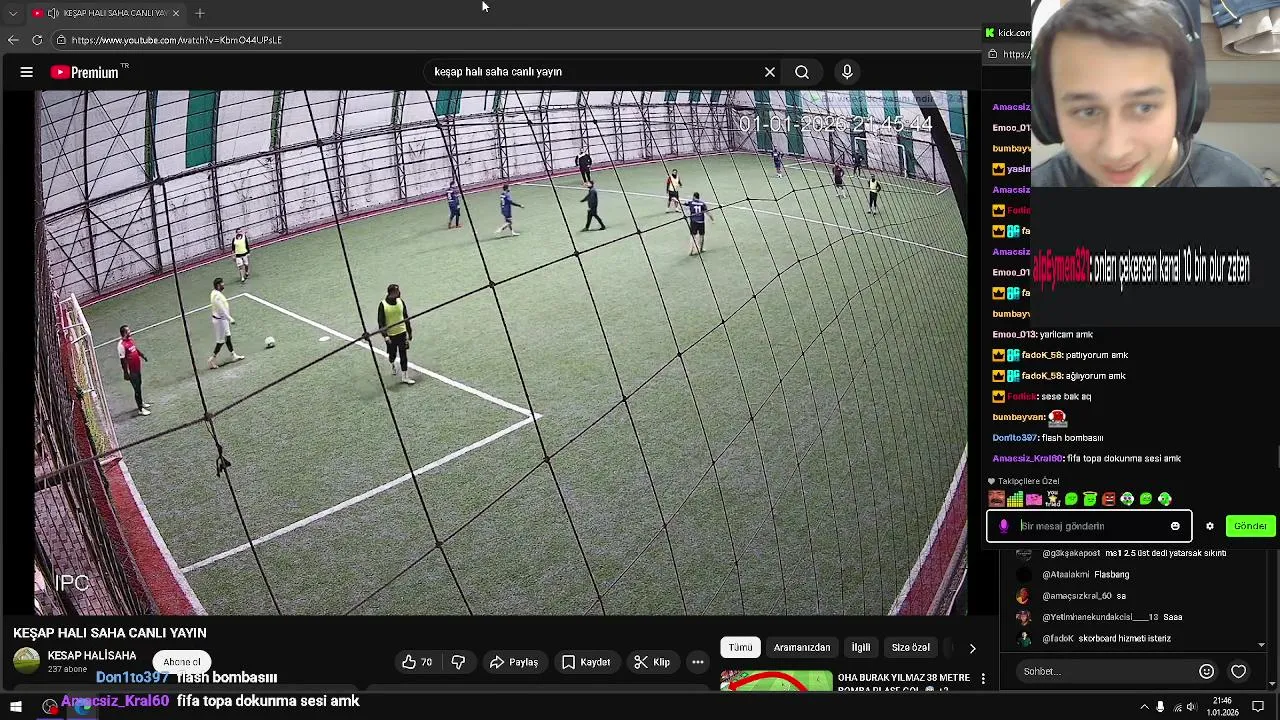Select the Aramanızdan filter chip

(802, 647)
